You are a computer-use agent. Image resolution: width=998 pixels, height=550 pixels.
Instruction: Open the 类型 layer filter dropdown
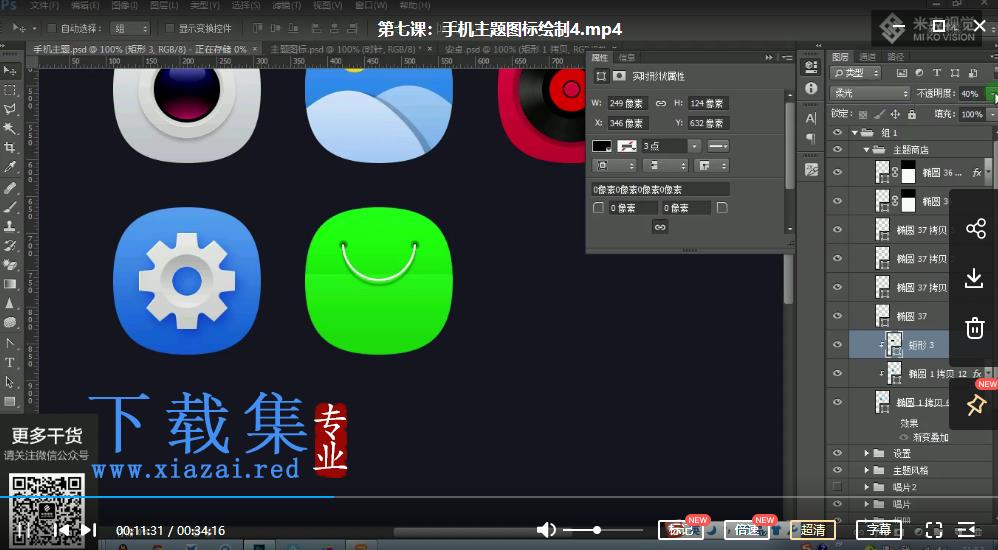pos(855,73)
